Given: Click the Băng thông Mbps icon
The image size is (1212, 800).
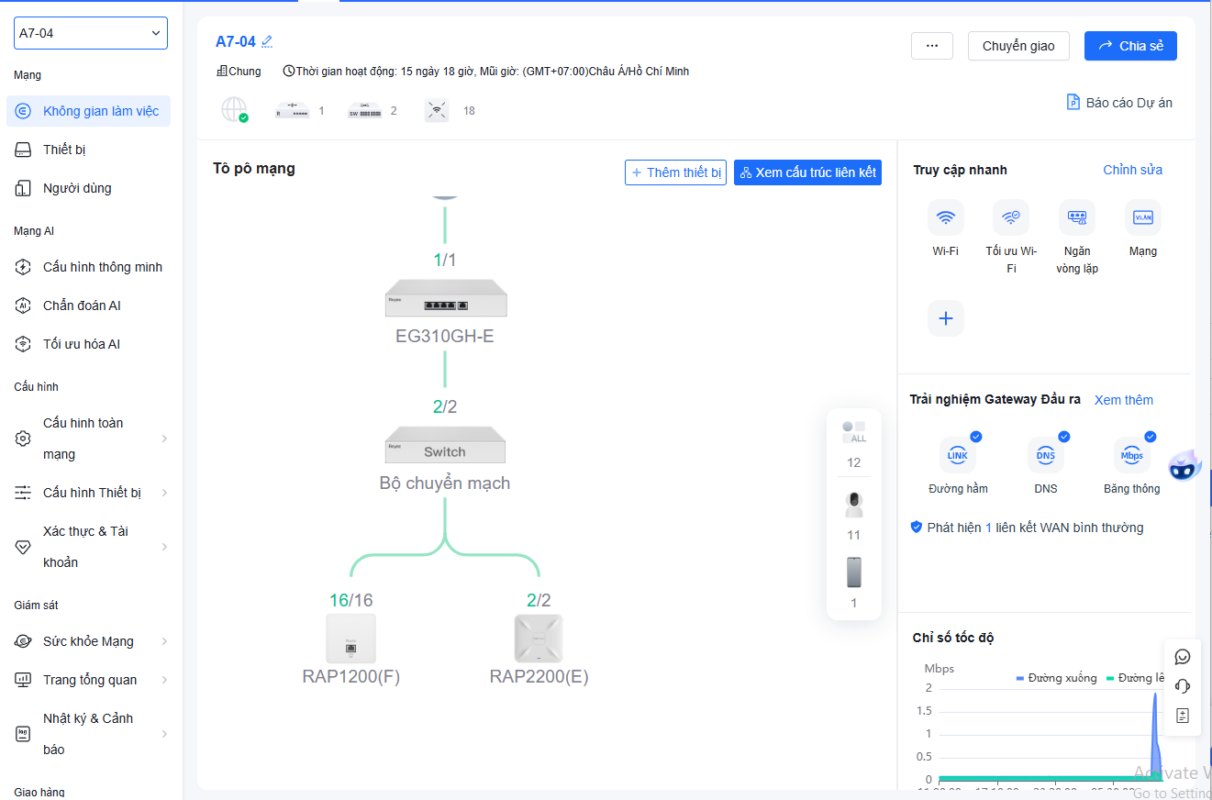Looking at the screenshot, I should (1132, 455).
